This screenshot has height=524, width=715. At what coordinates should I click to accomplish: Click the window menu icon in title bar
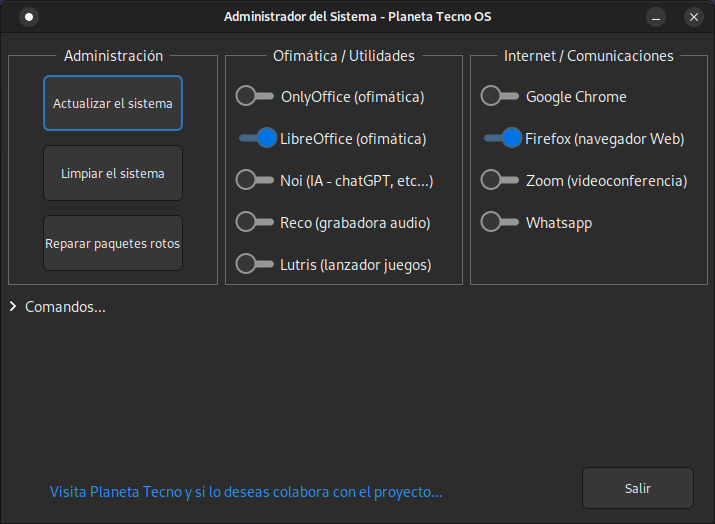(x=29, y=16)
